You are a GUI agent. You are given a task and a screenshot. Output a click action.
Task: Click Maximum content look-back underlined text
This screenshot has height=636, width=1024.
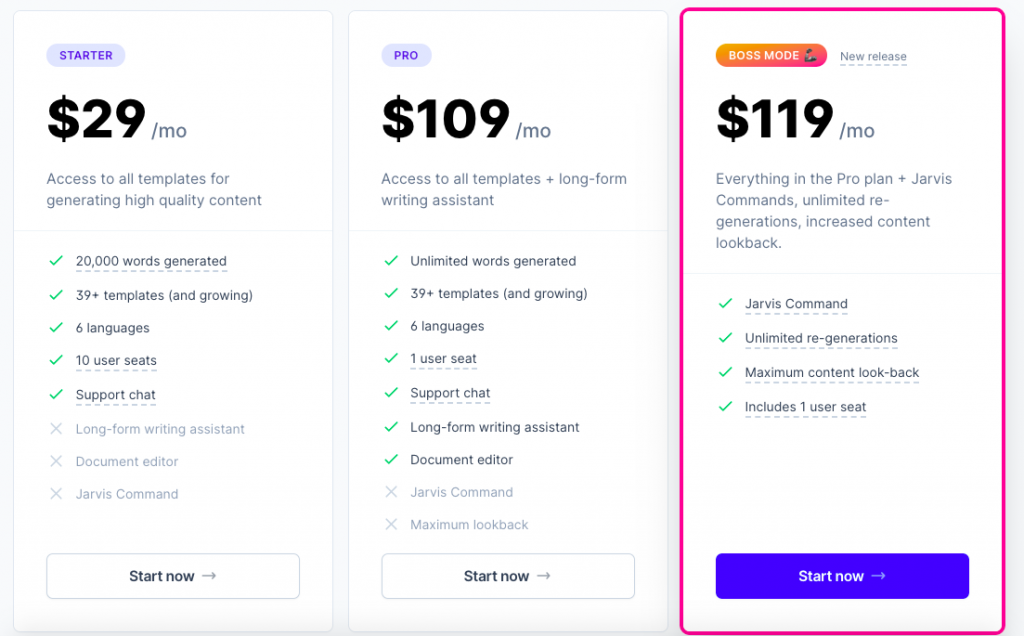pos(832,373)
